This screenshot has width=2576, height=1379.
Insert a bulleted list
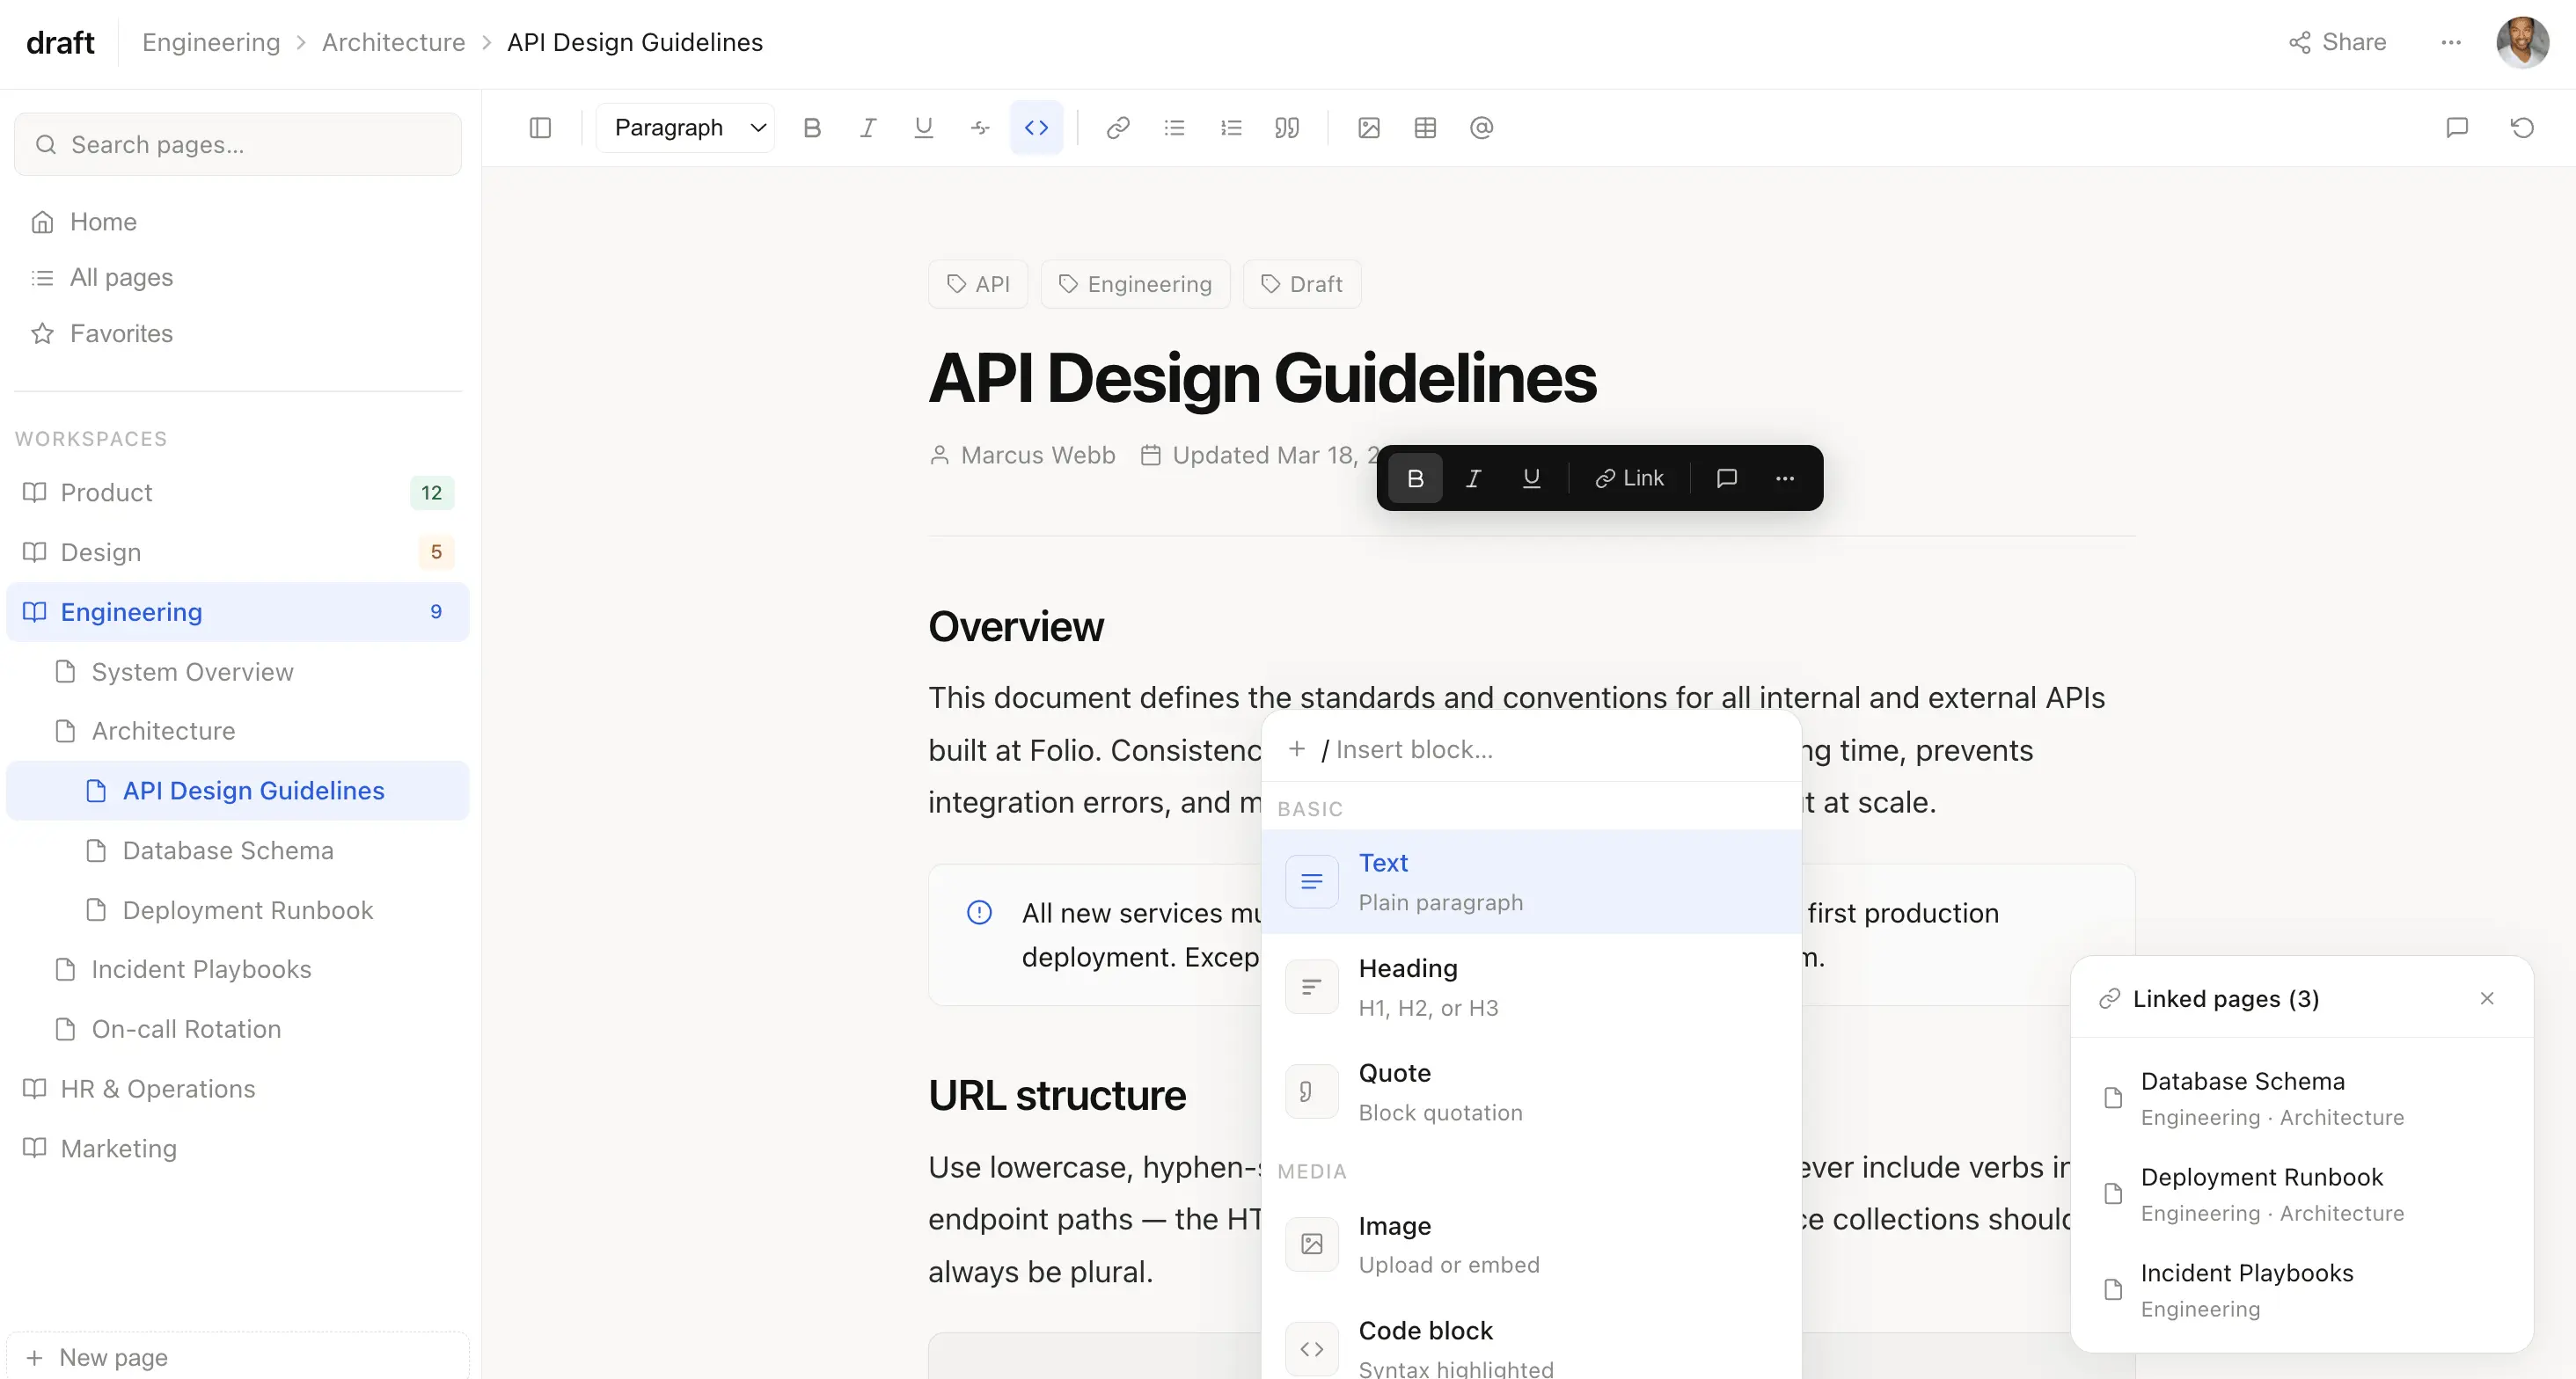coord(1175,128)
